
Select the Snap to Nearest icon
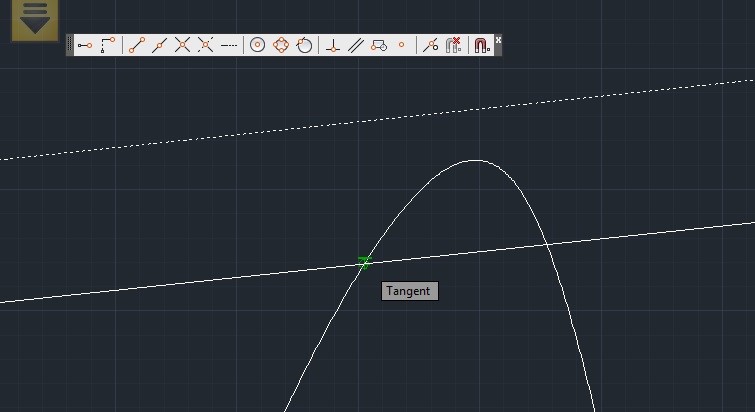(x=430, y=45)
